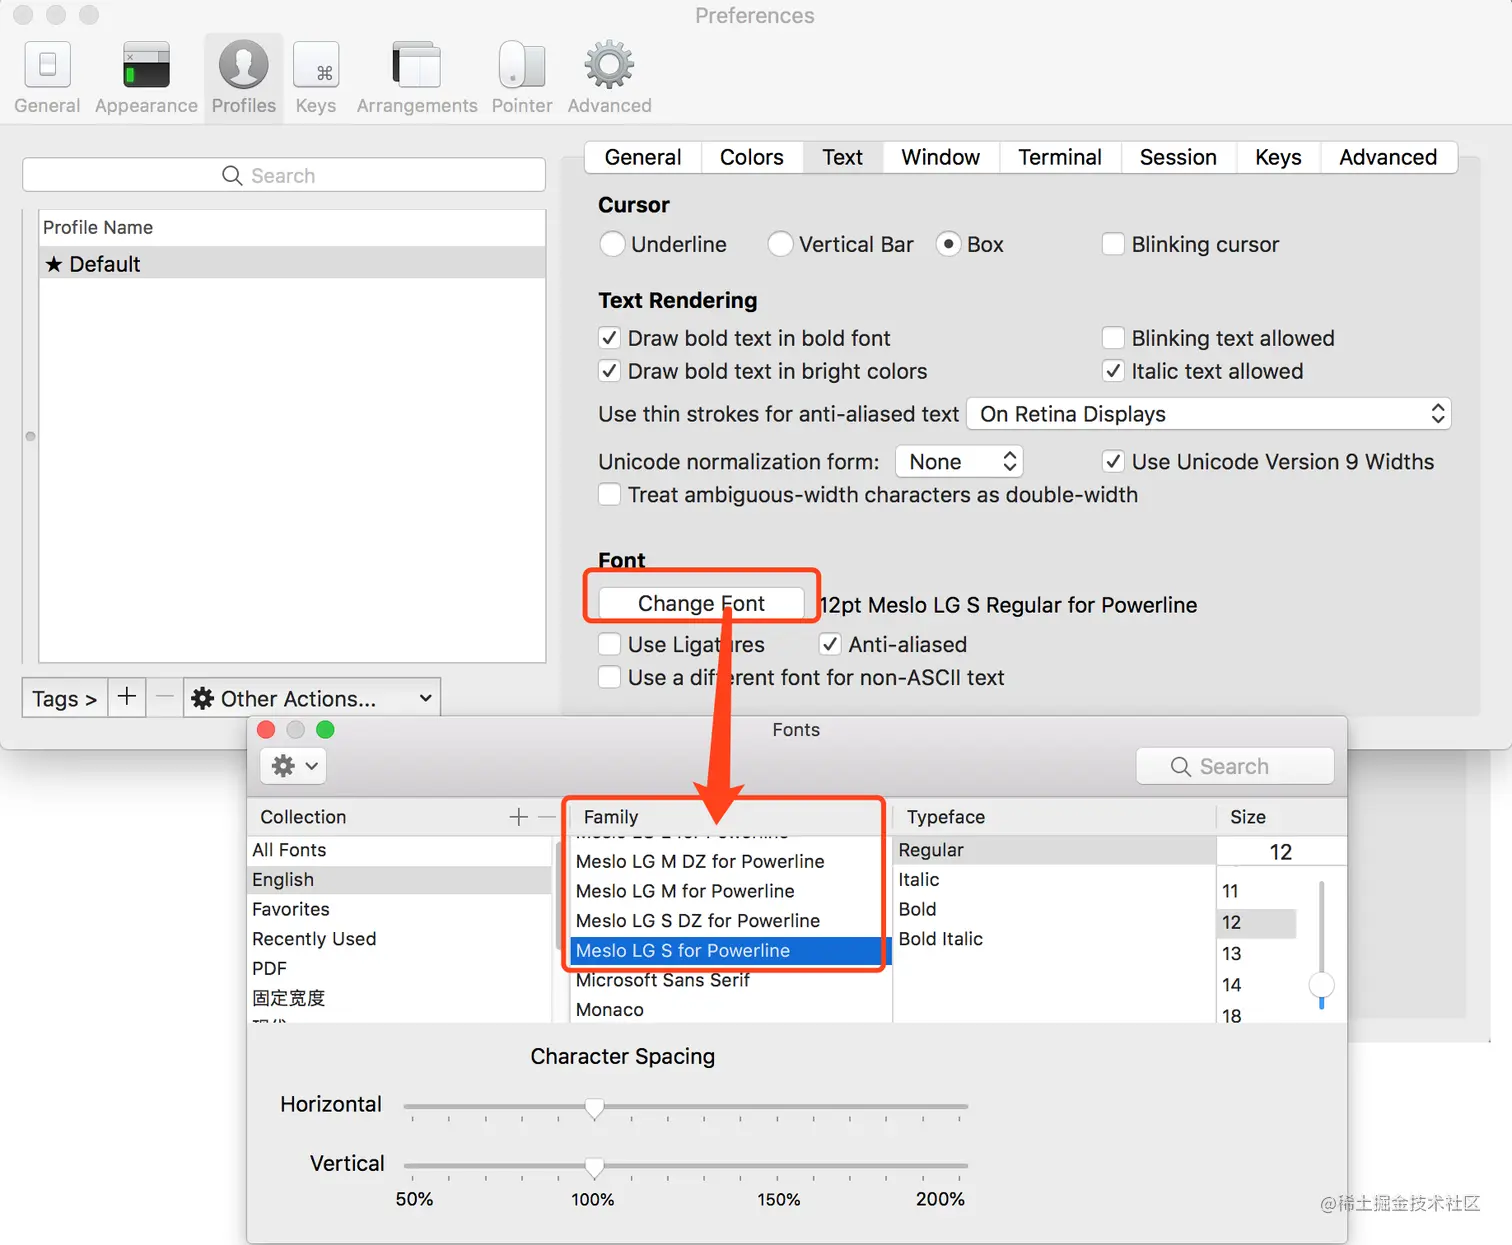Enable the Blinking cursor checkbox

coord(1113,244)
